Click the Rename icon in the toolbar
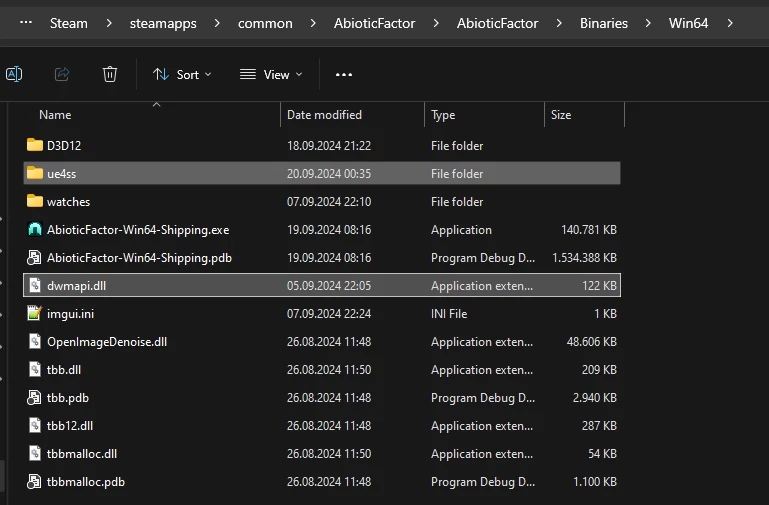This screenshot has height=505, width=769. pos(14,75)
